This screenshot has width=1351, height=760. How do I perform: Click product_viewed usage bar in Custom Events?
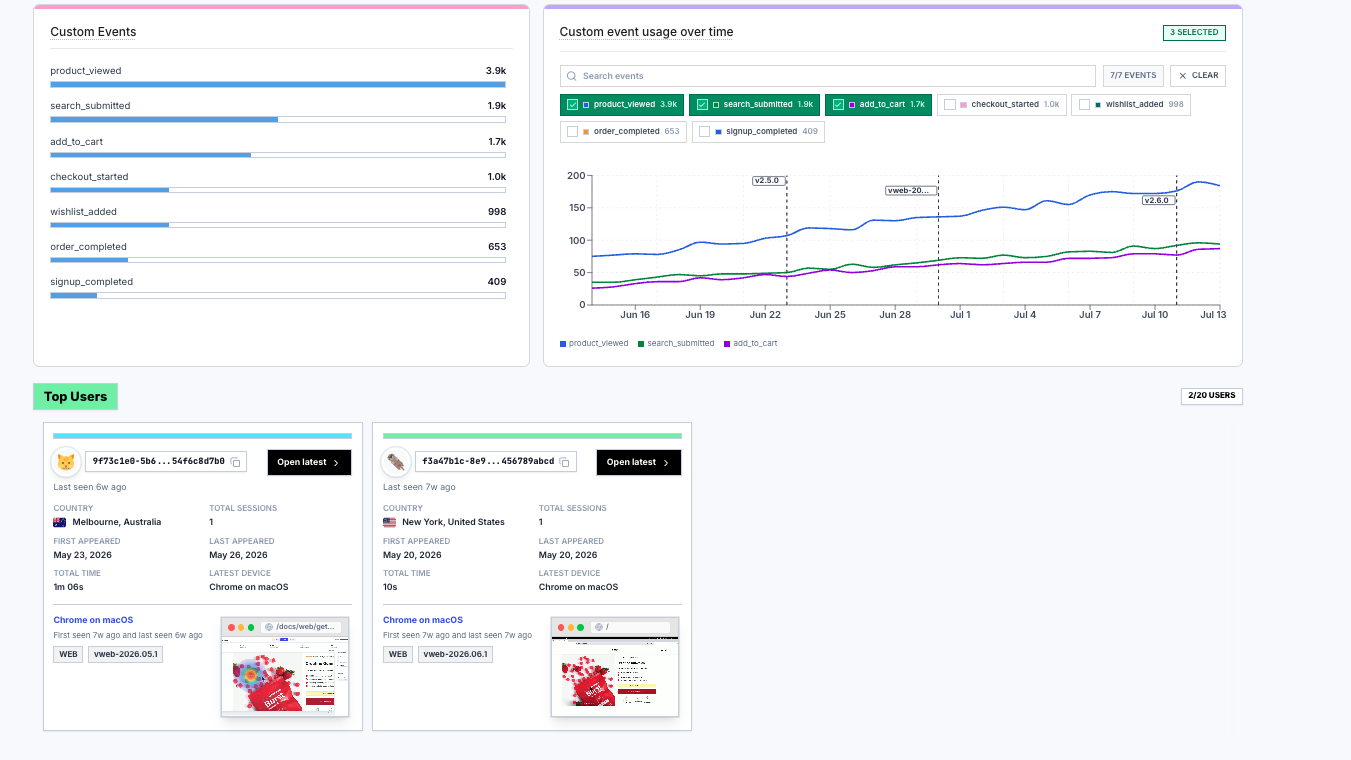click(x=278, y=84)
